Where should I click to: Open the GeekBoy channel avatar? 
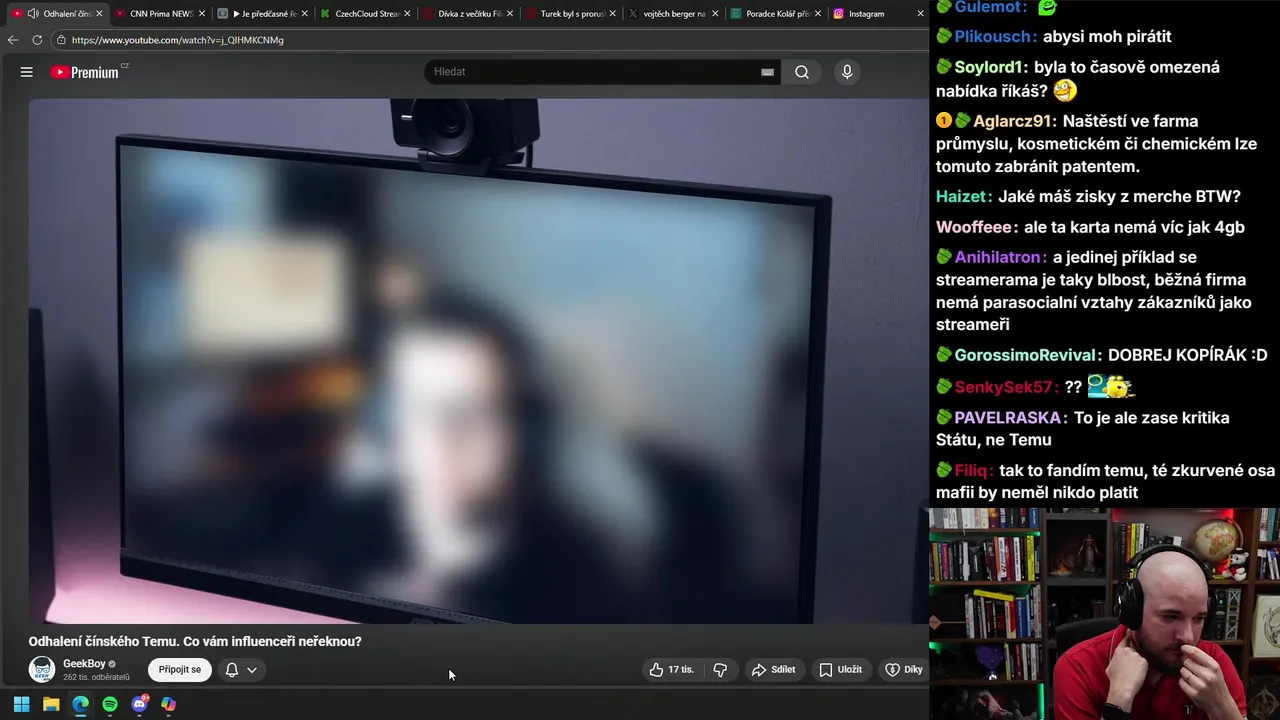[42, 670]
